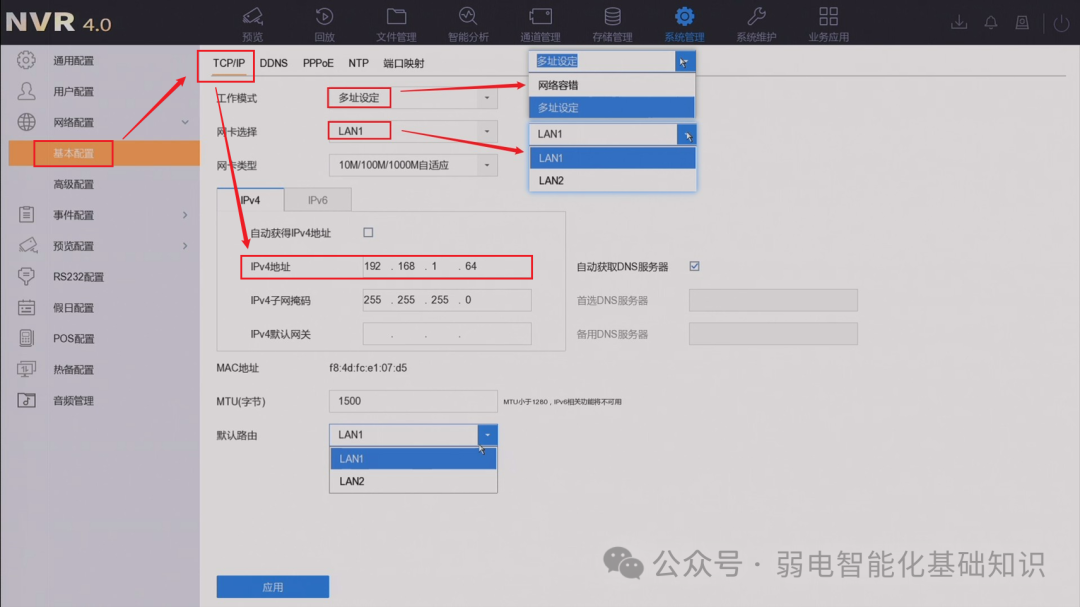1080x607 pixels.
Task: Click the 热备配置 monitor sidebar icon
Action: click(26, 369)
